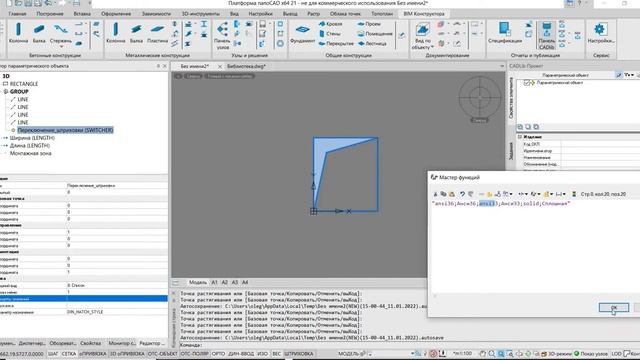640x360 pixels.
Task: Toggle СЕТКА grid mode
Action: pos(69,354)
